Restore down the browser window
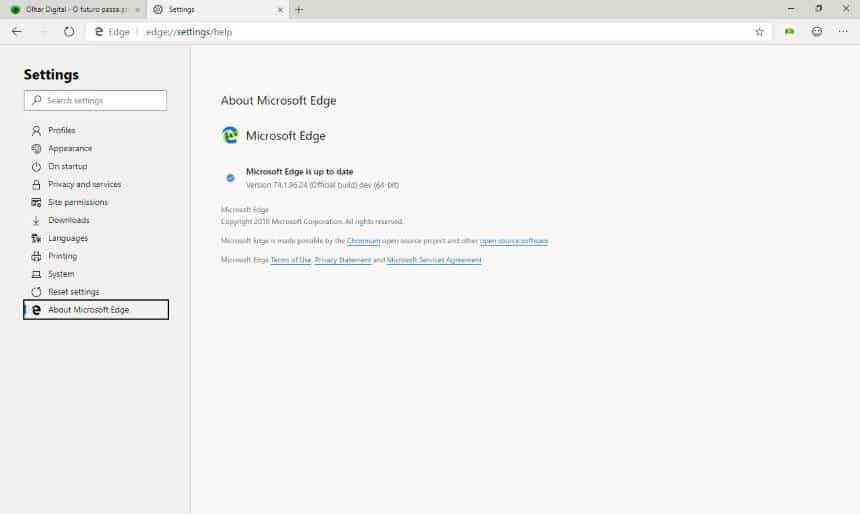 (x=818, y=9)
